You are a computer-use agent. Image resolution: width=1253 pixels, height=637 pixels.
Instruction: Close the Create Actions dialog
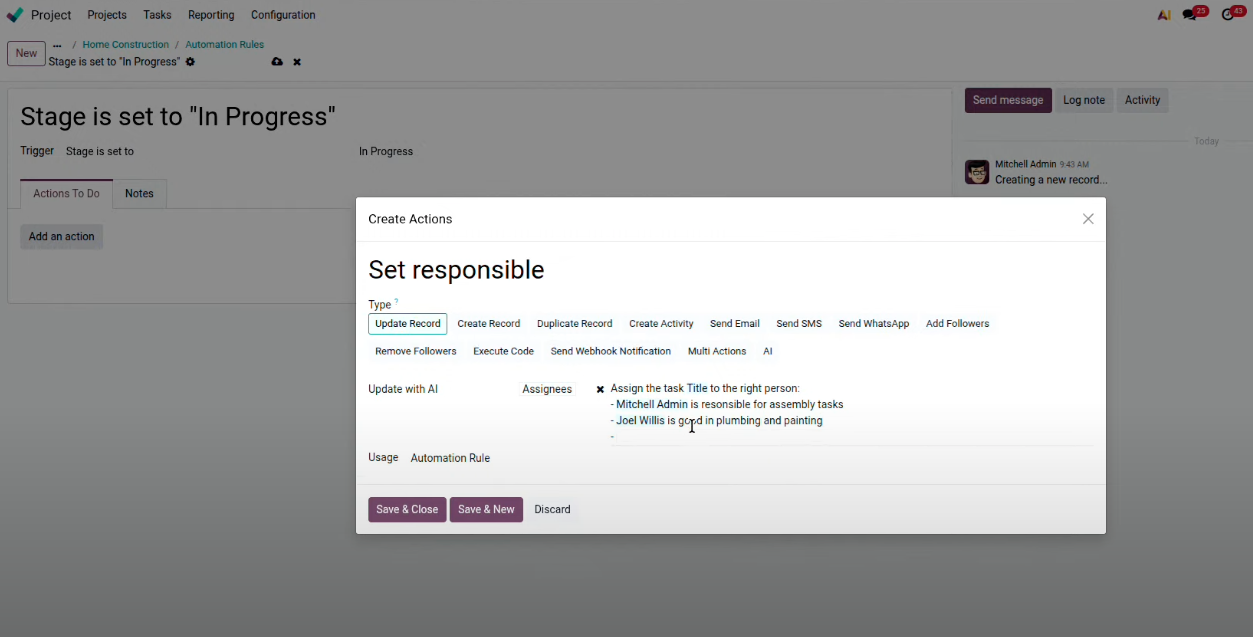(1088, 219)
